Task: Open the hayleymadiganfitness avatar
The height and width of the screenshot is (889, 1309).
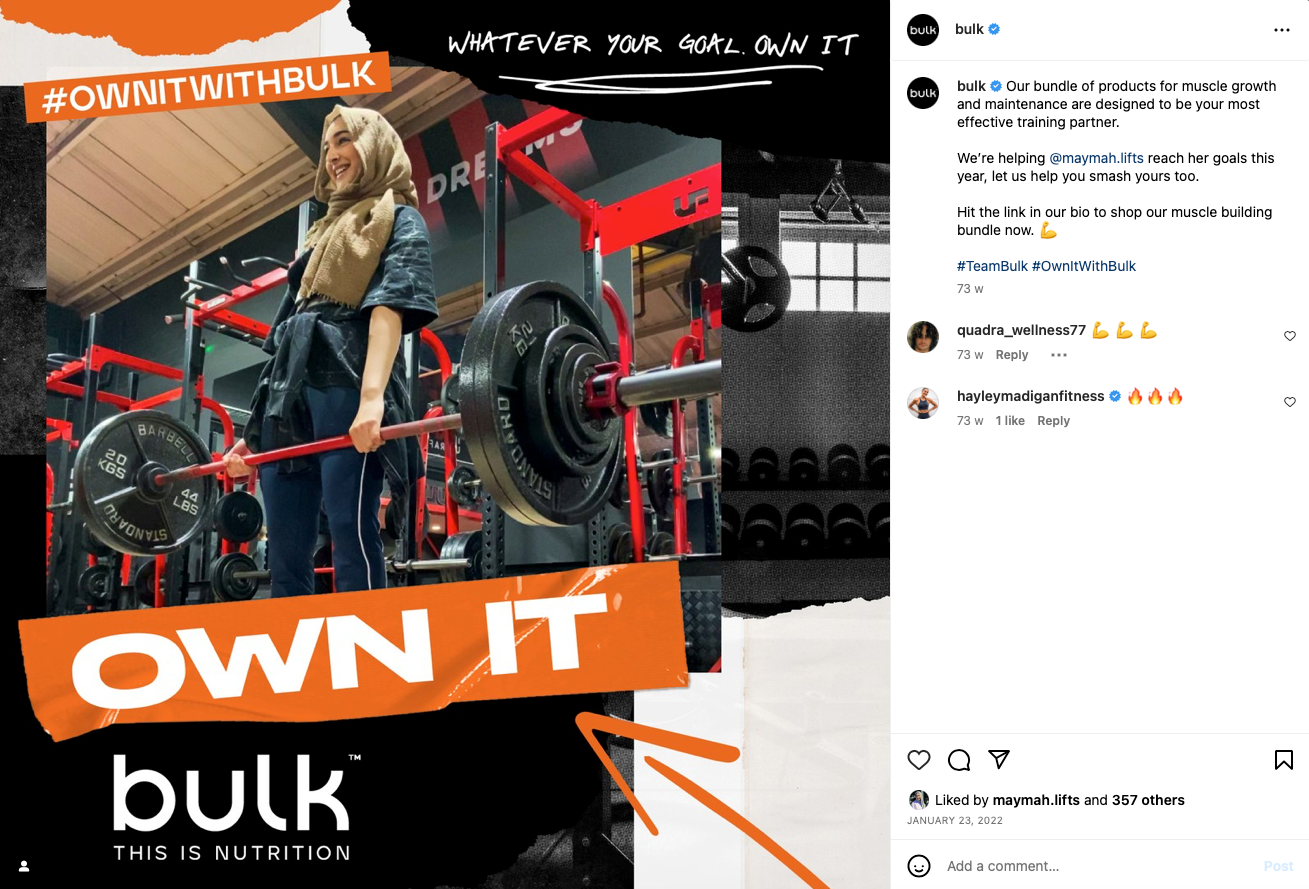Action: pos(923,403)
